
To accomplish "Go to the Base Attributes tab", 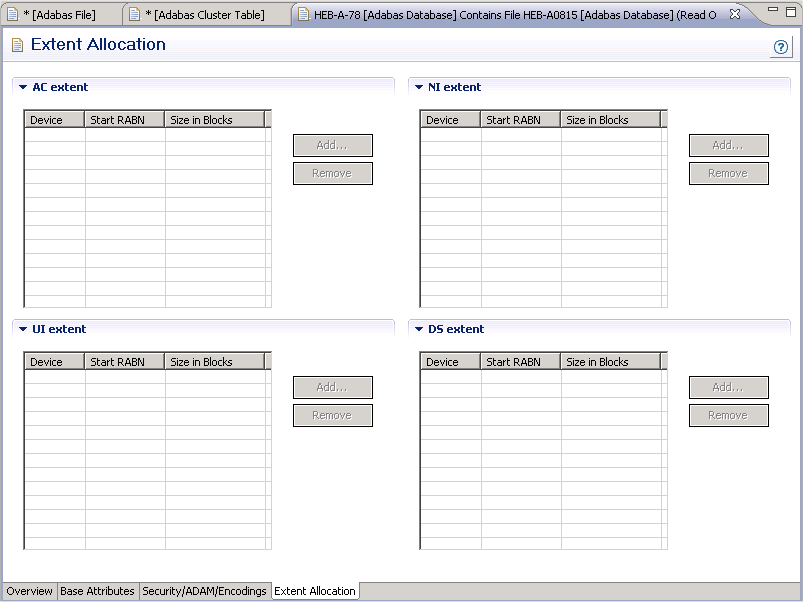I will pyautogui.click(x=97, y=591).
